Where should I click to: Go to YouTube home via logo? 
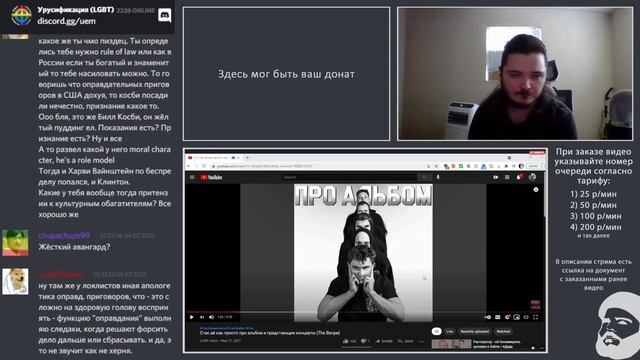pos(211,177)
